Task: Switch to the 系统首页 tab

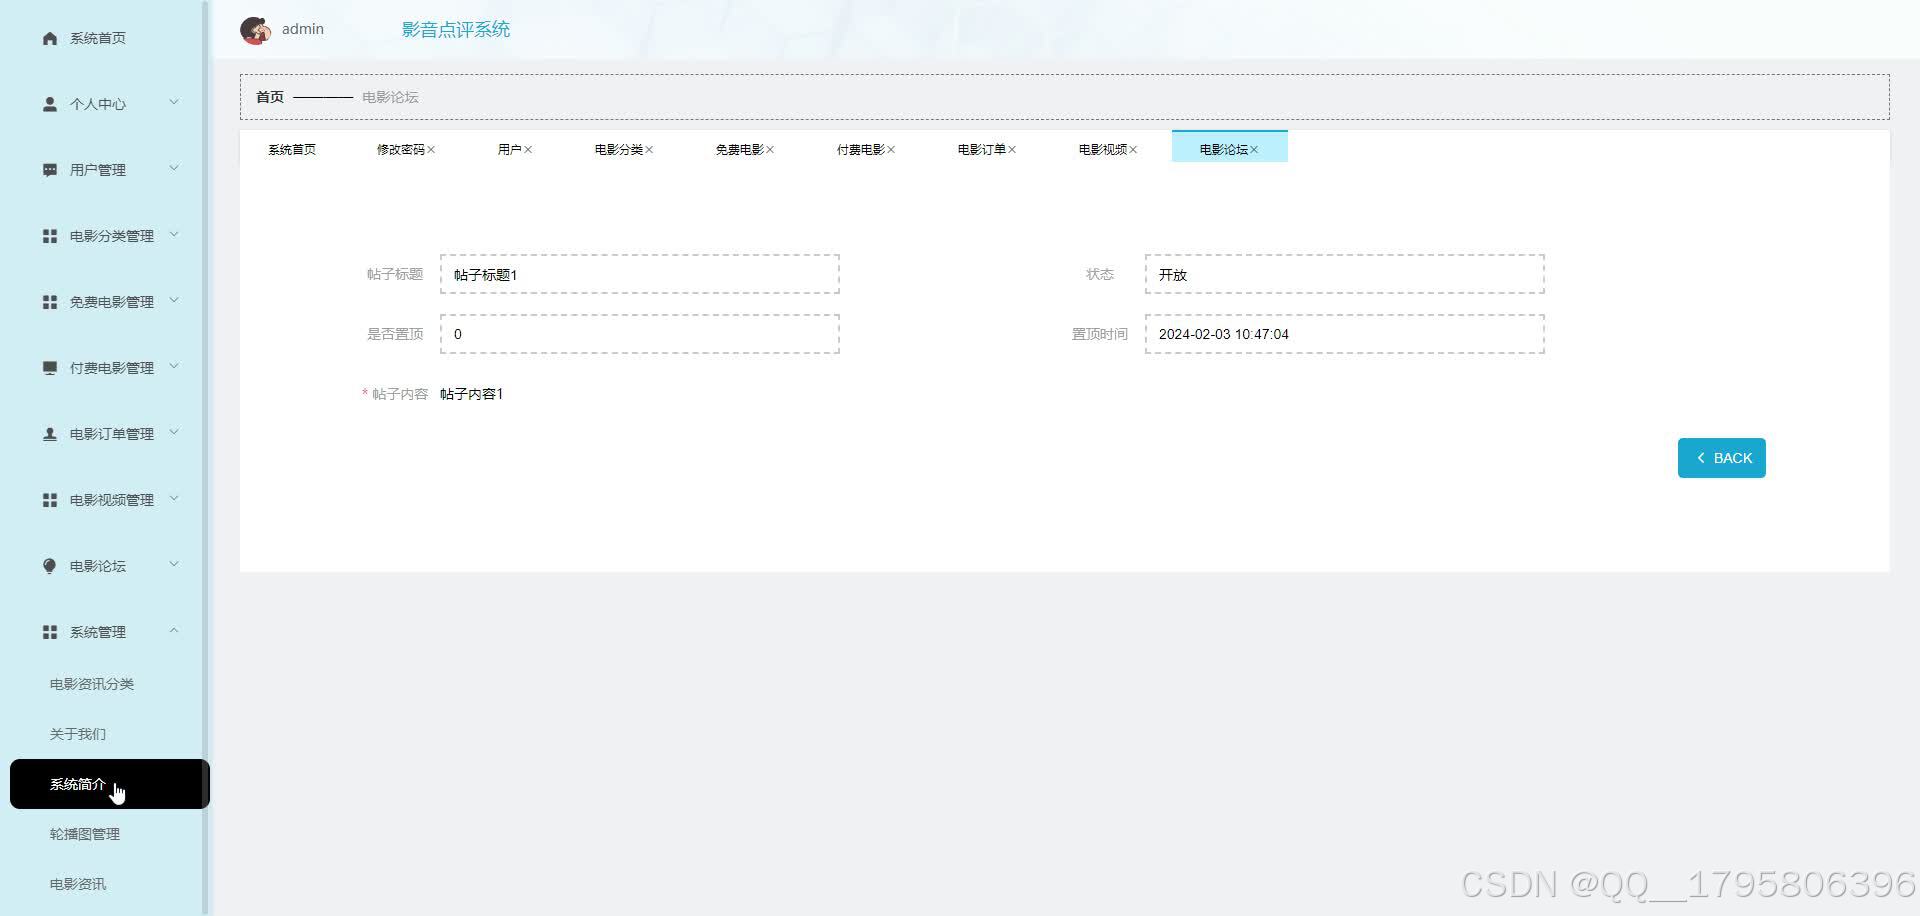Action: [292, 150]
